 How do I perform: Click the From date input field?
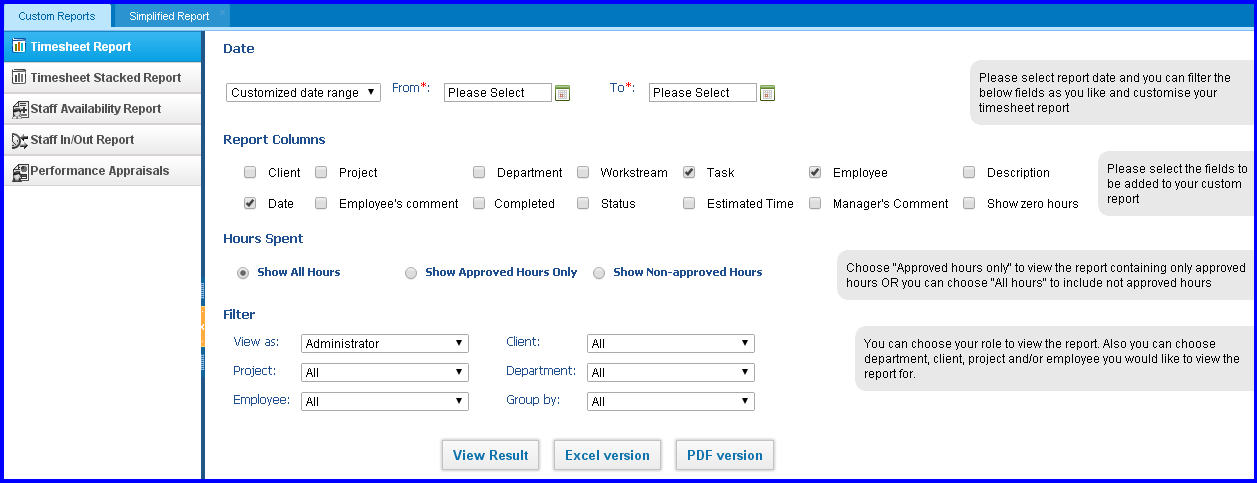tap(498, 92)
